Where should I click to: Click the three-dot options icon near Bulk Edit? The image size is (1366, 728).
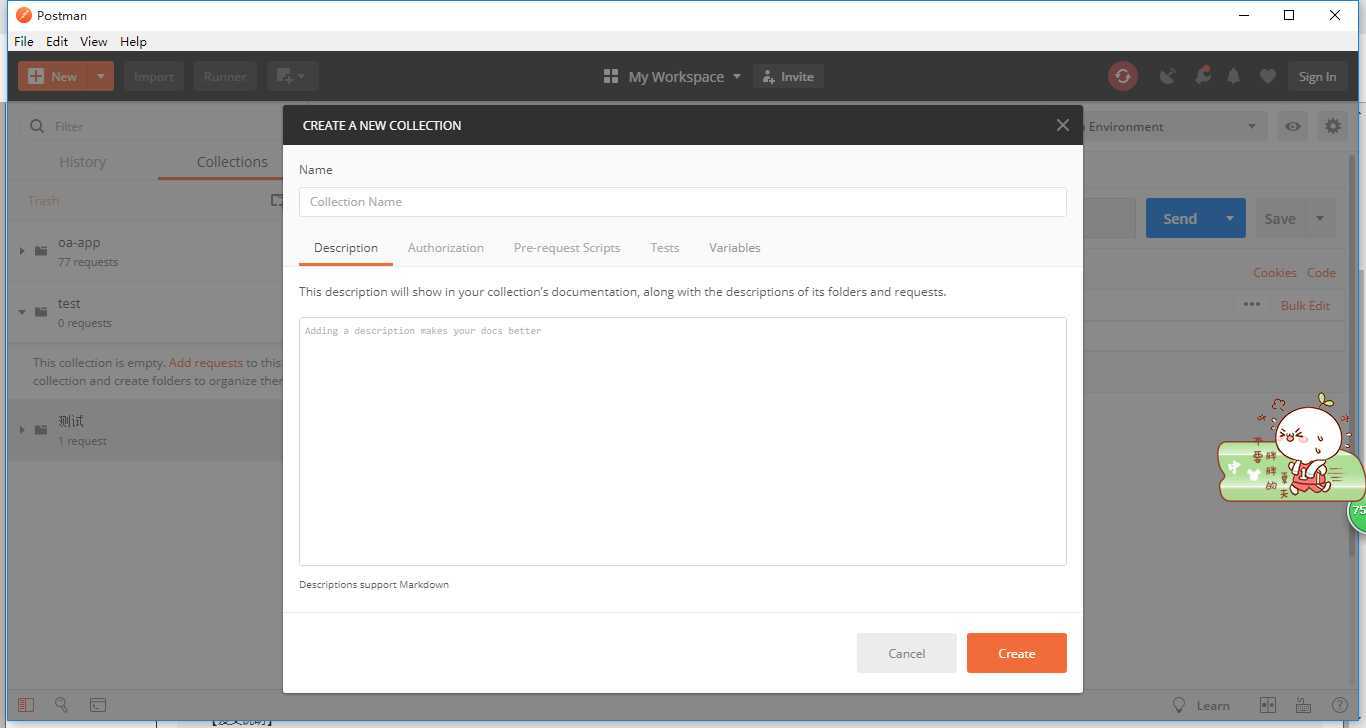coord(1252,304)
